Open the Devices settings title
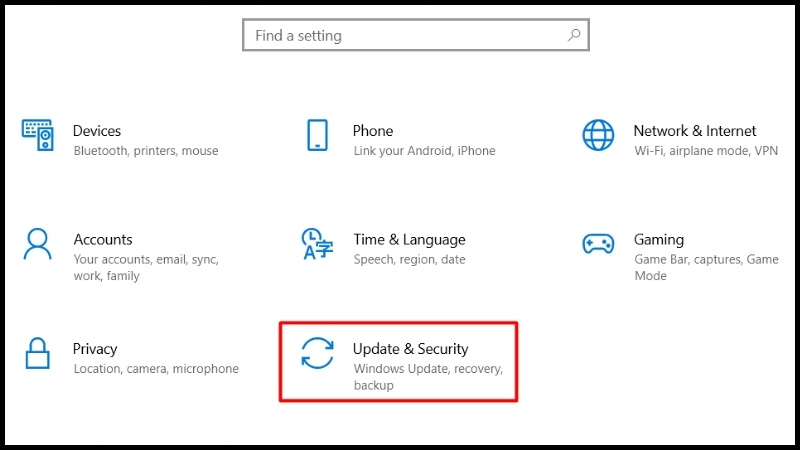This screenshot has width=800, height=450. point(97,131)
